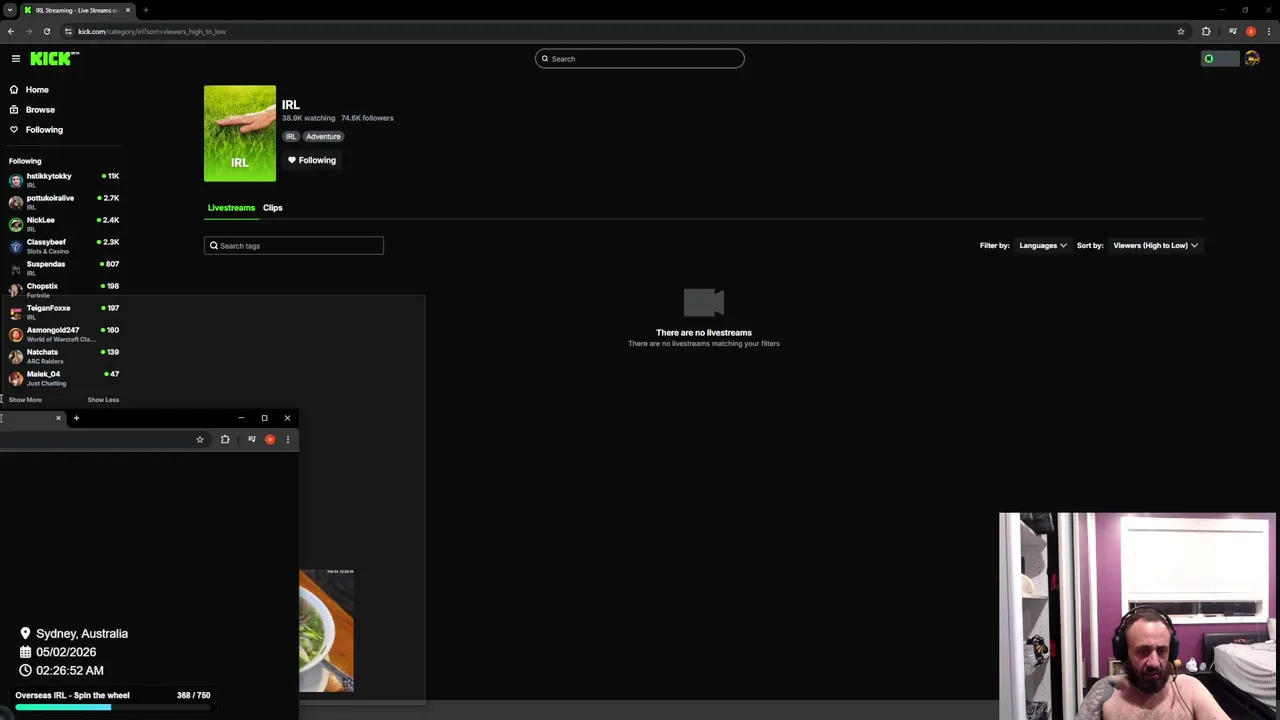Open hstikkytokky's channel avatar
Image resolution: width=1280 pixels, height=720 pixels.
[15, 180]
